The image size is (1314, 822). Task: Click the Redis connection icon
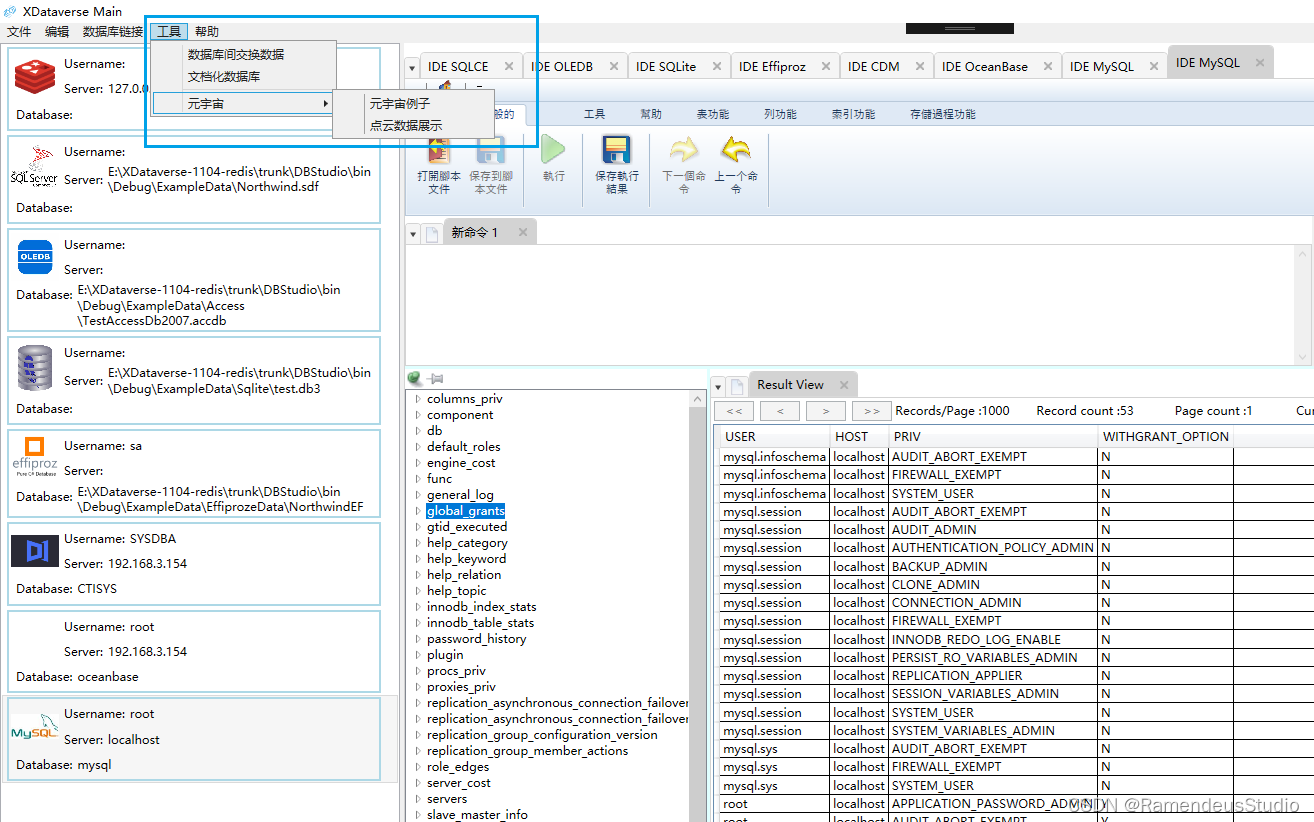pyautogui.click(x=35, y=76)
